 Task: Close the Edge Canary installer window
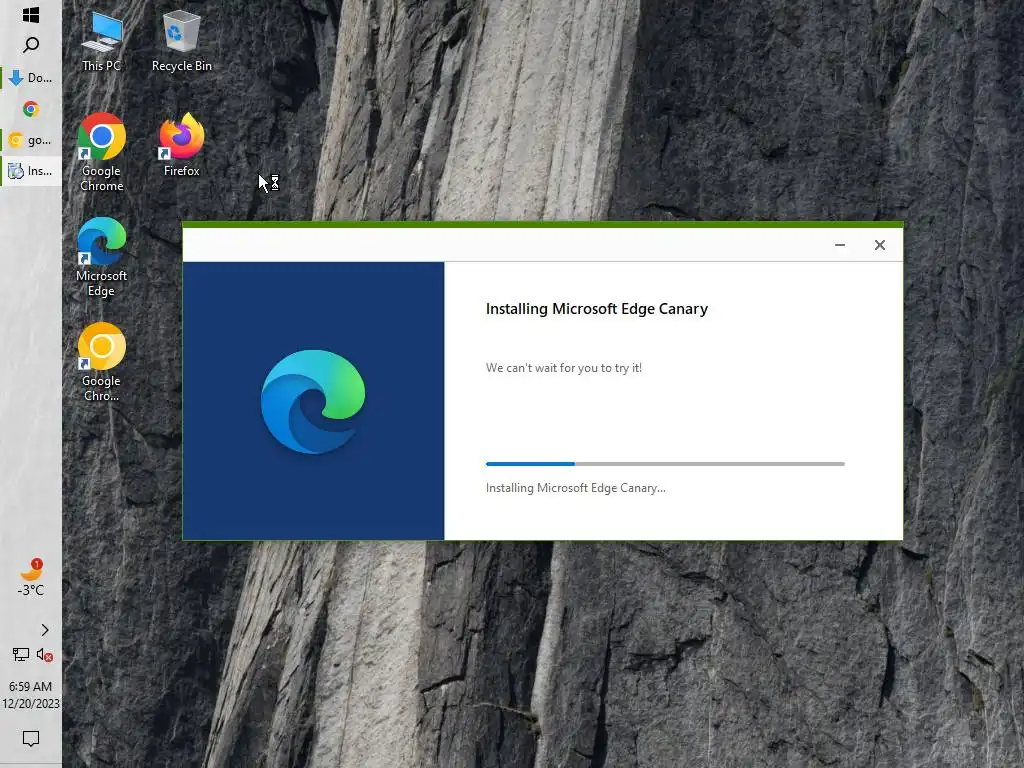(880, 245)
